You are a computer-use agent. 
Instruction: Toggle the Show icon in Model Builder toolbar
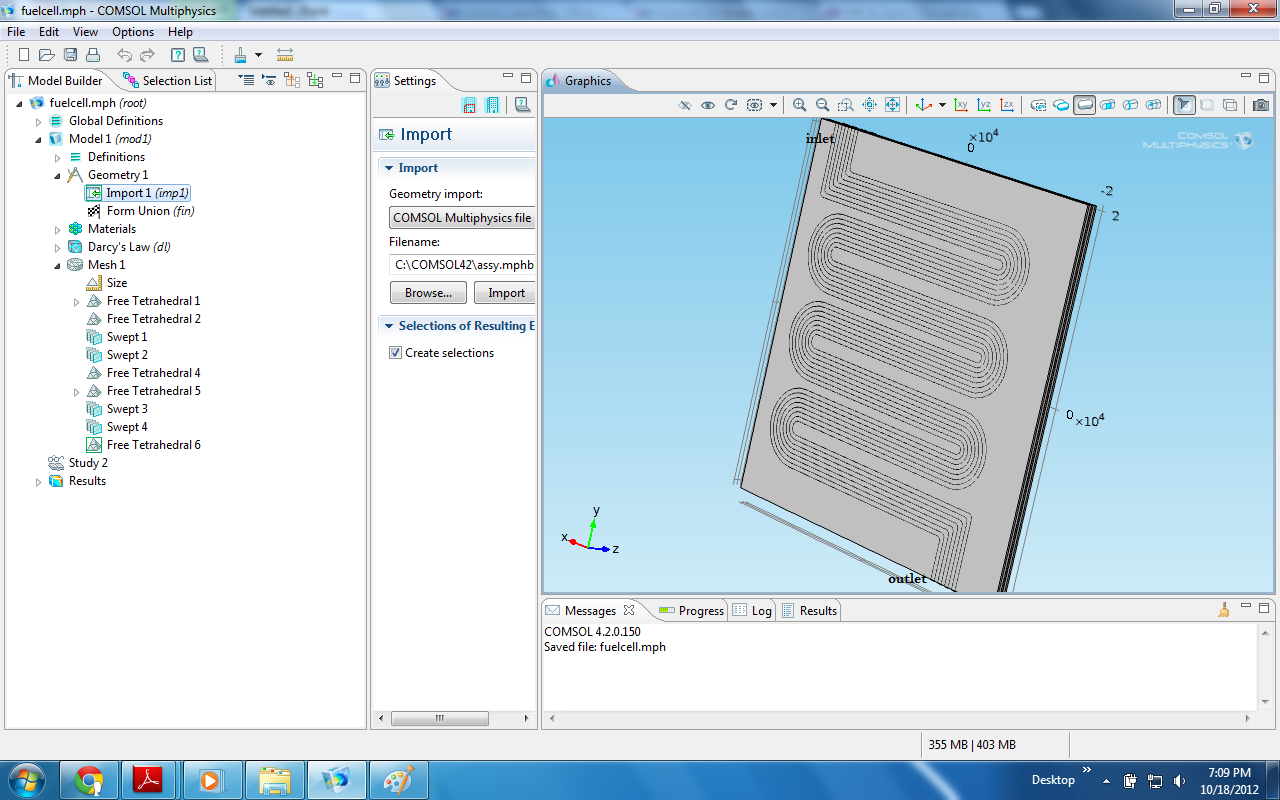coord(269,80)
